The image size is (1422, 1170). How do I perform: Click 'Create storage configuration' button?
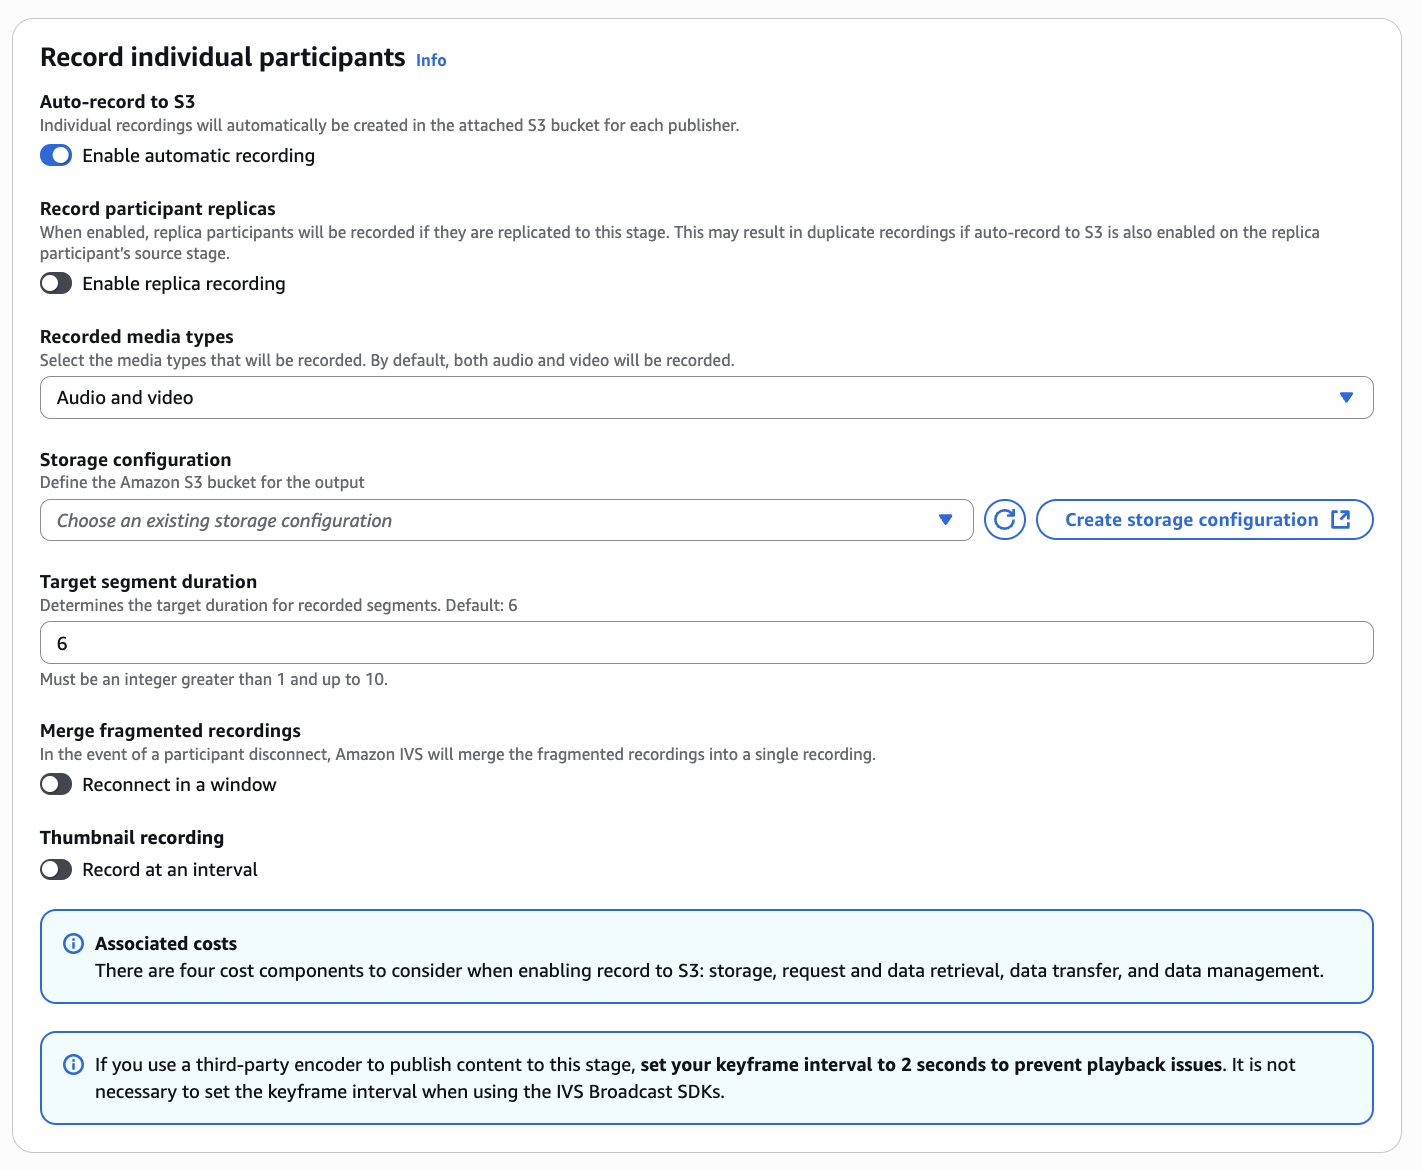1190,520
